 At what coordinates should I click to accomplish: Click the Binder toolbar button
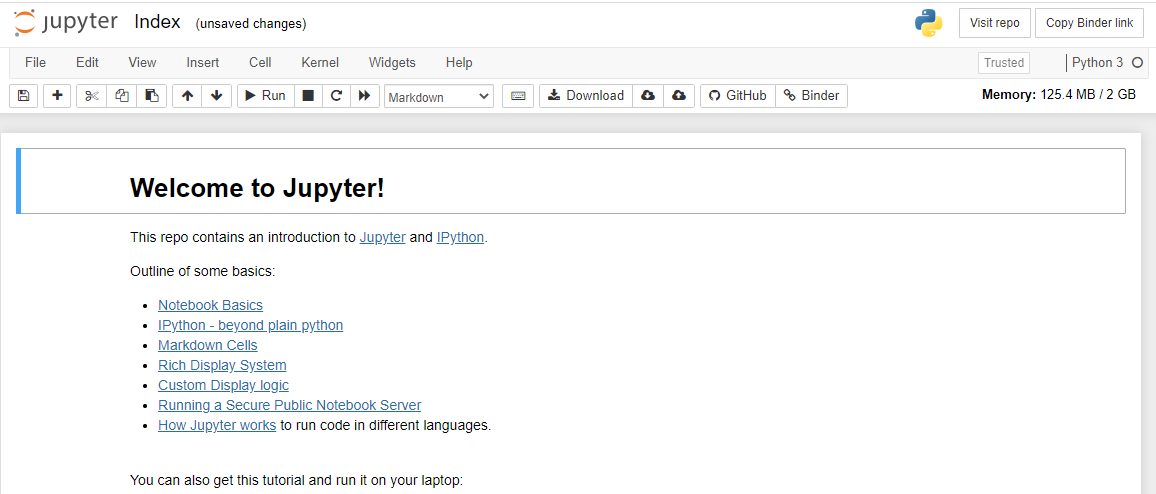tap(812, 96)
